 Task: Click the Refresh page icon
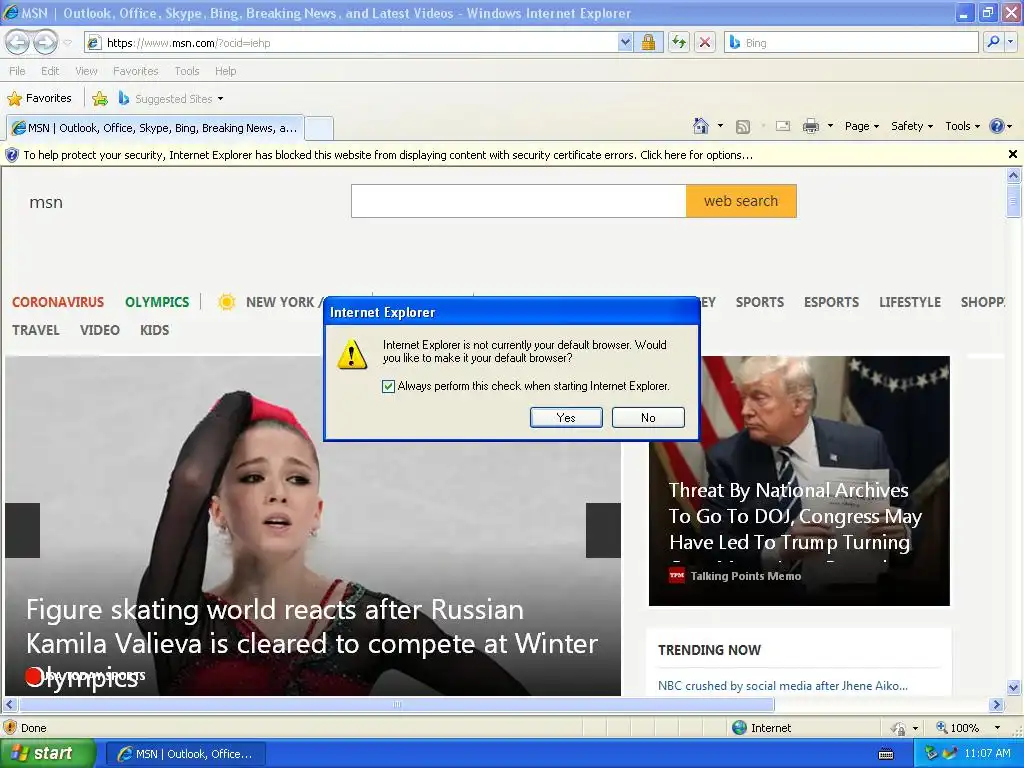pyautogui.click(x=679, y=43)
